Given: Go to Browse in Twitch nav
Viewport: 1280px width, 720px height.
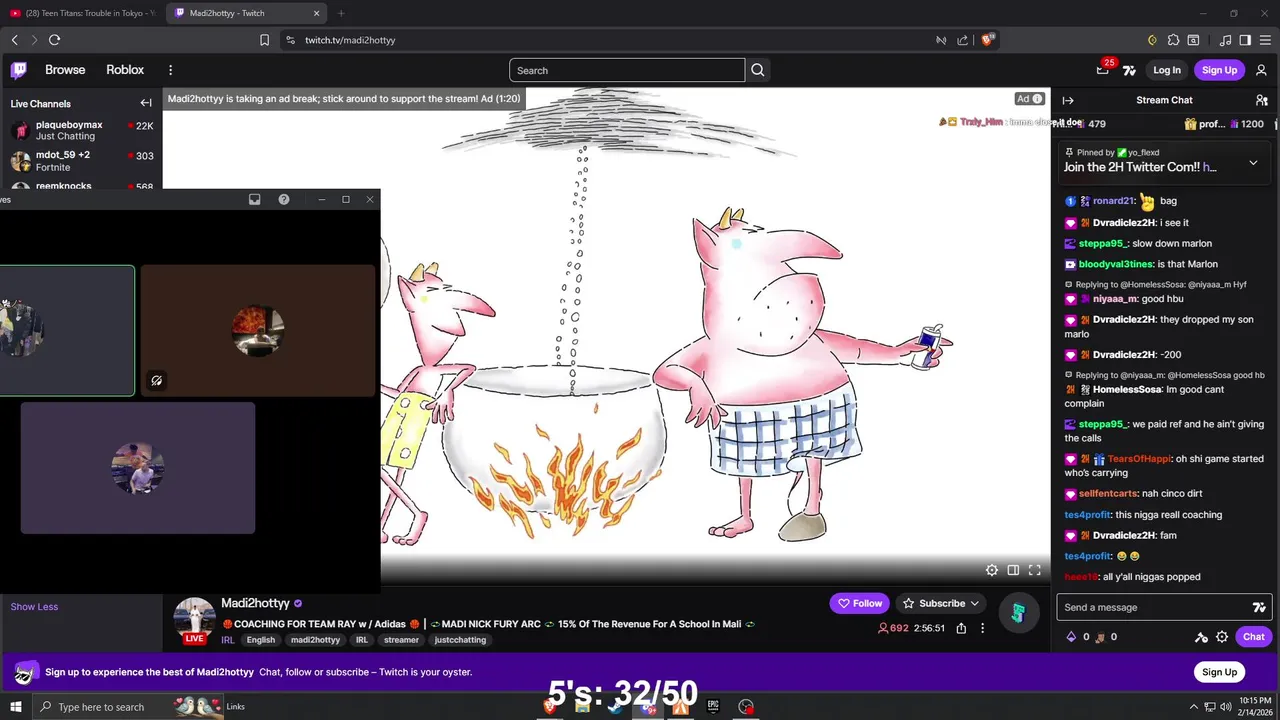Looking at the screenshot, I should pos(65,70).
